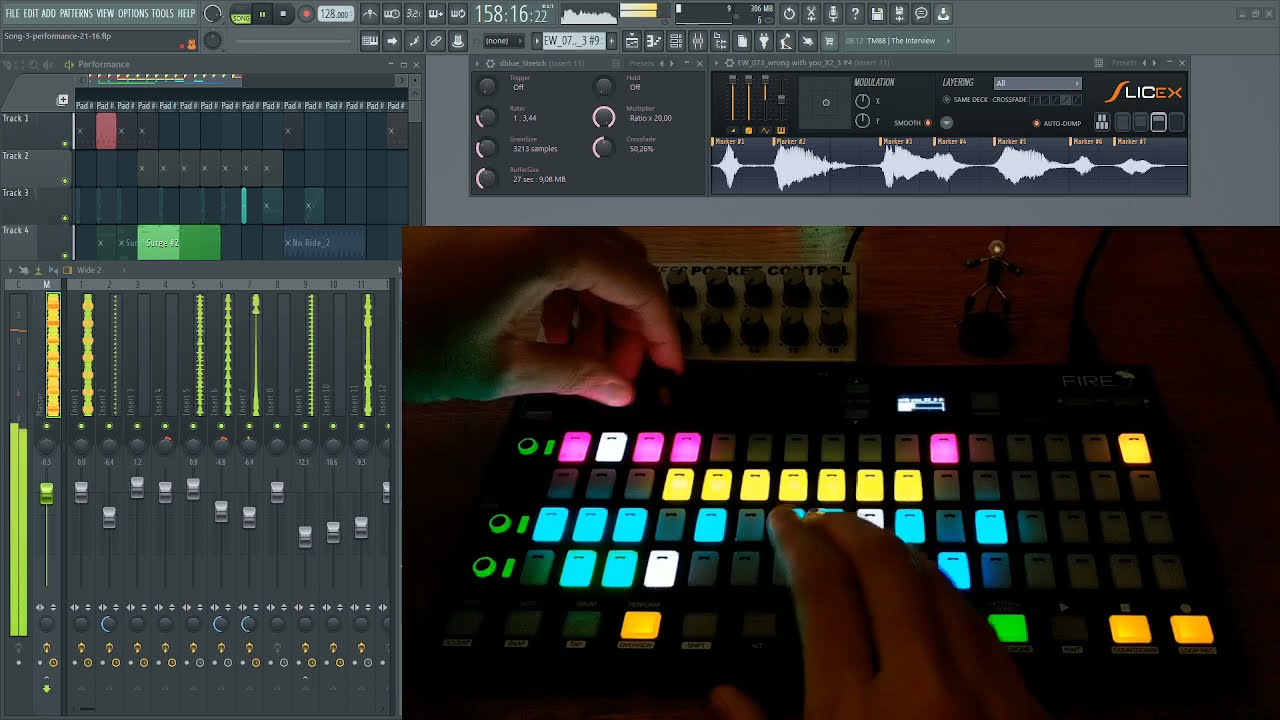Arm the record button
Viewport: 1280px width, 720px height.
306,14
